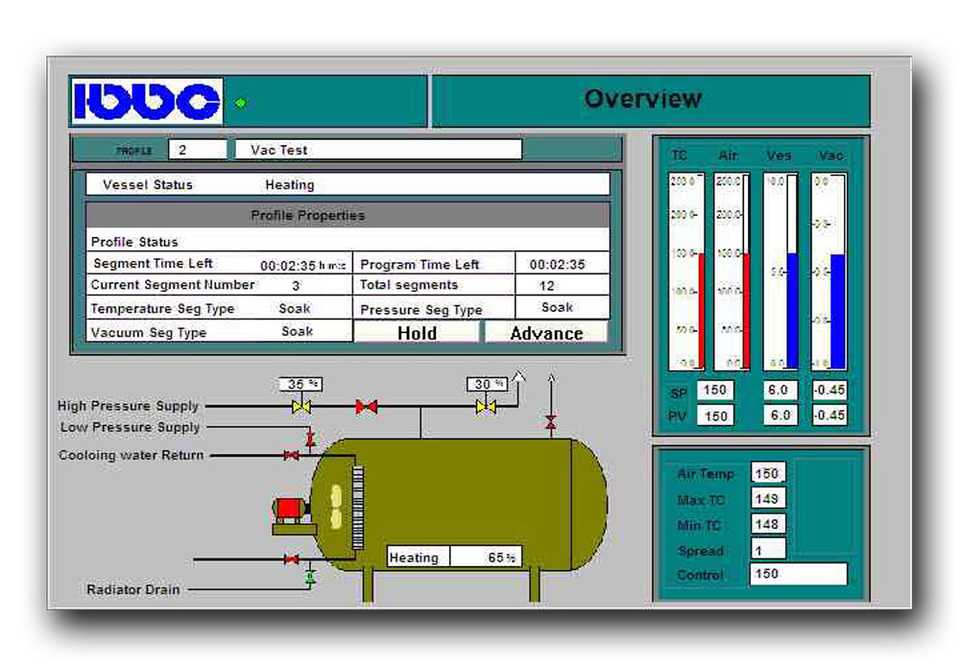Click the yellow 35% high pressure supply valve
960x666 pixels.
(x=301, y=407)
